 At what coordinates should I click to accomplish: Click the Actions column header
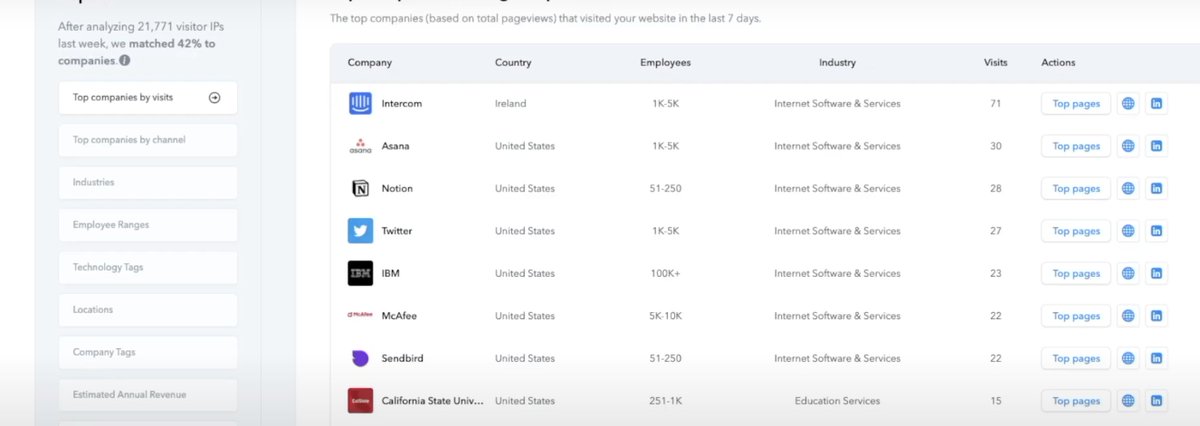[1058, 62]
